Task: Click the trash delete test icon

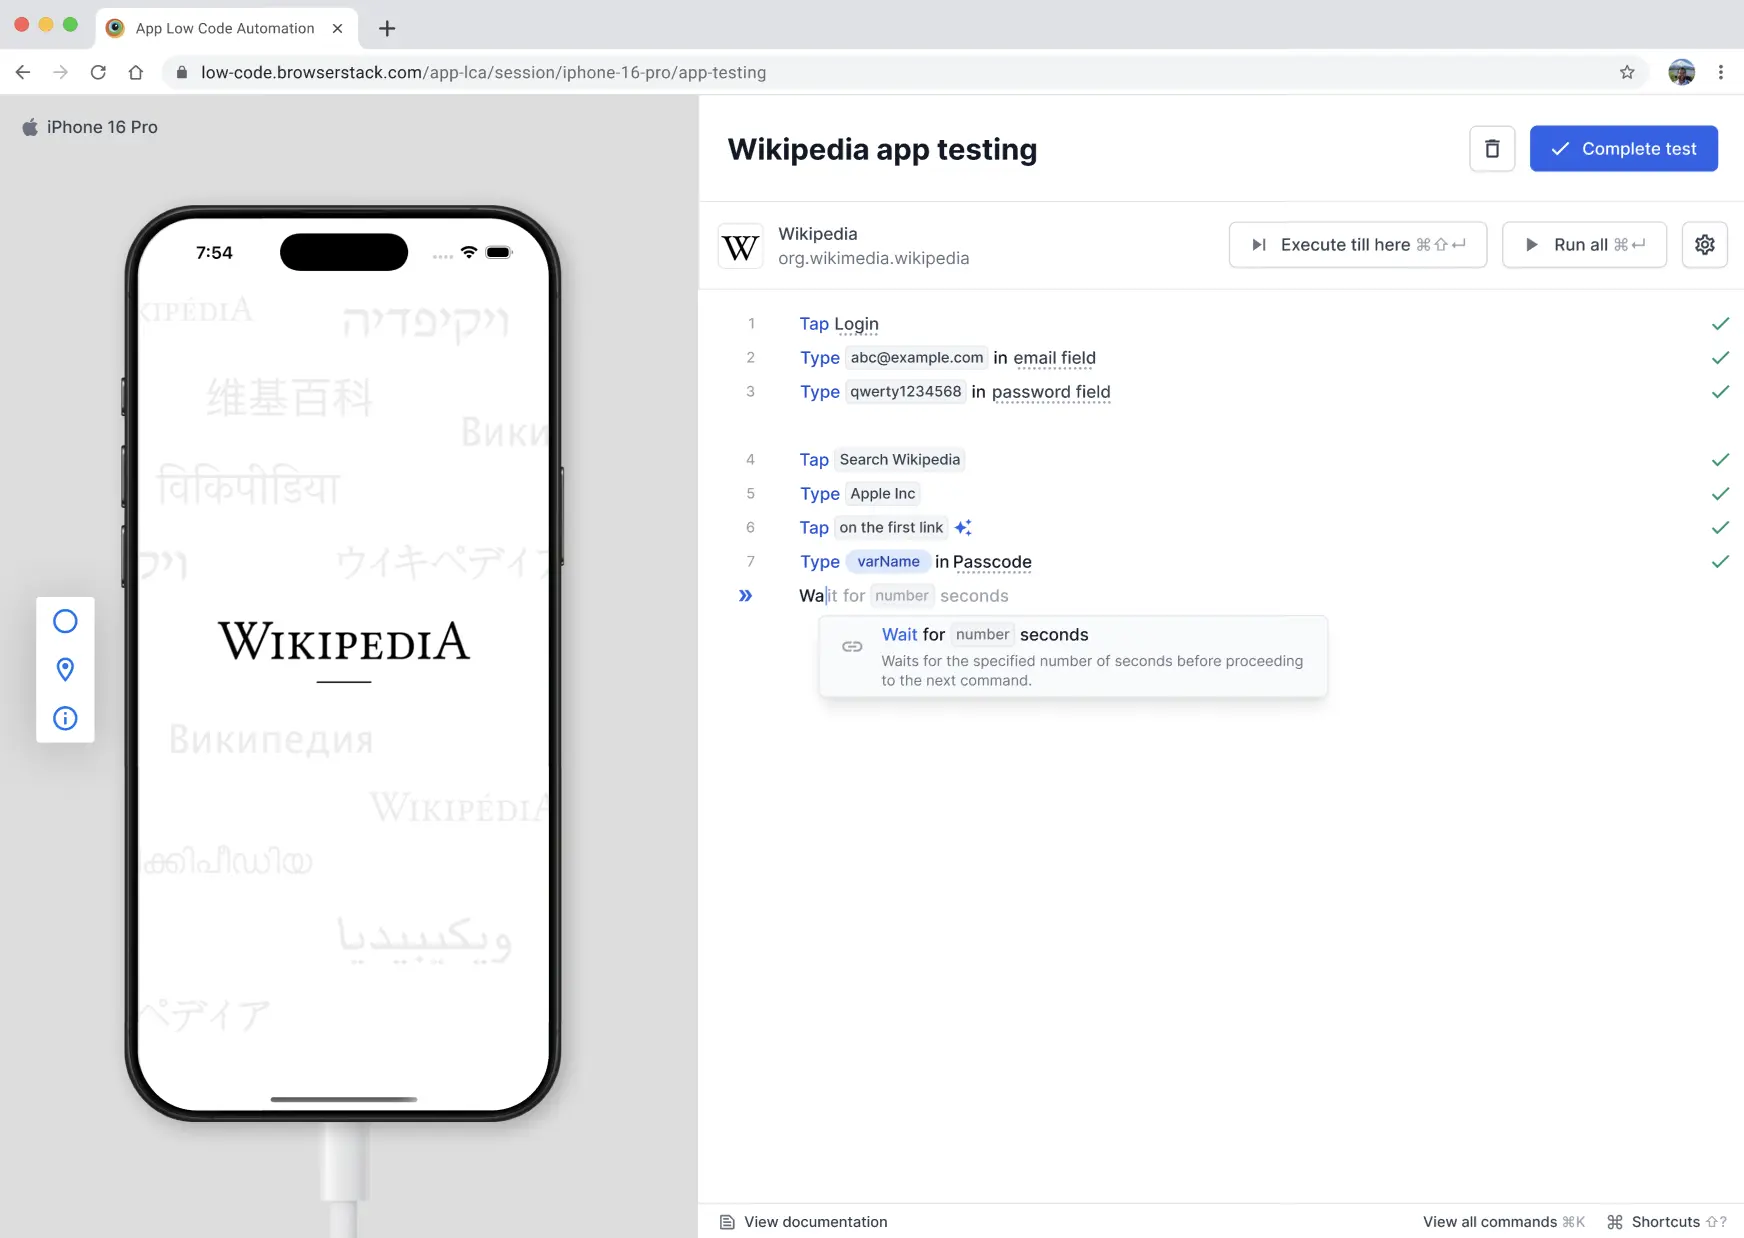Action: coord(1491,149)
